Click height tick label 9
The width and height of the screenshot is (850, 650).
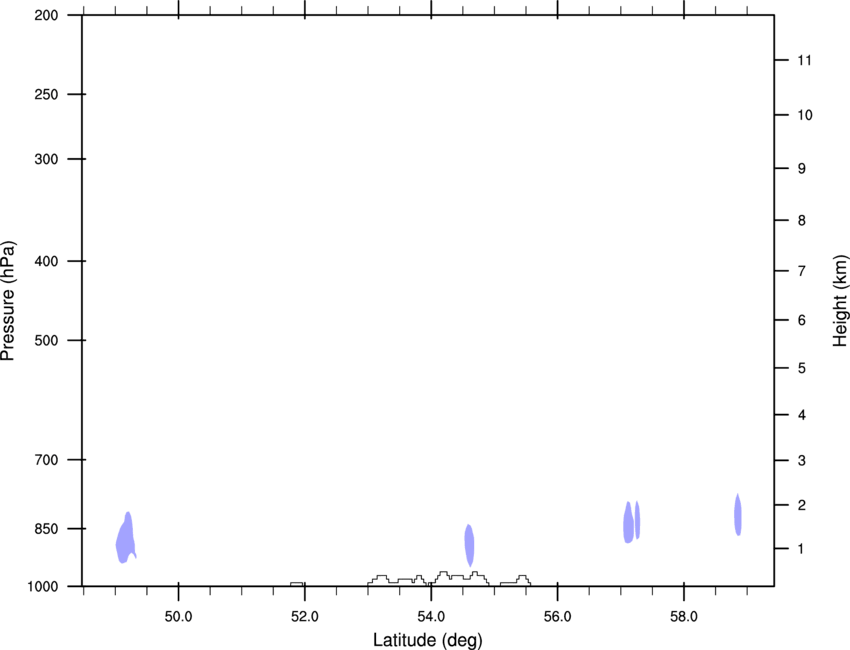[x=801, y=169]
